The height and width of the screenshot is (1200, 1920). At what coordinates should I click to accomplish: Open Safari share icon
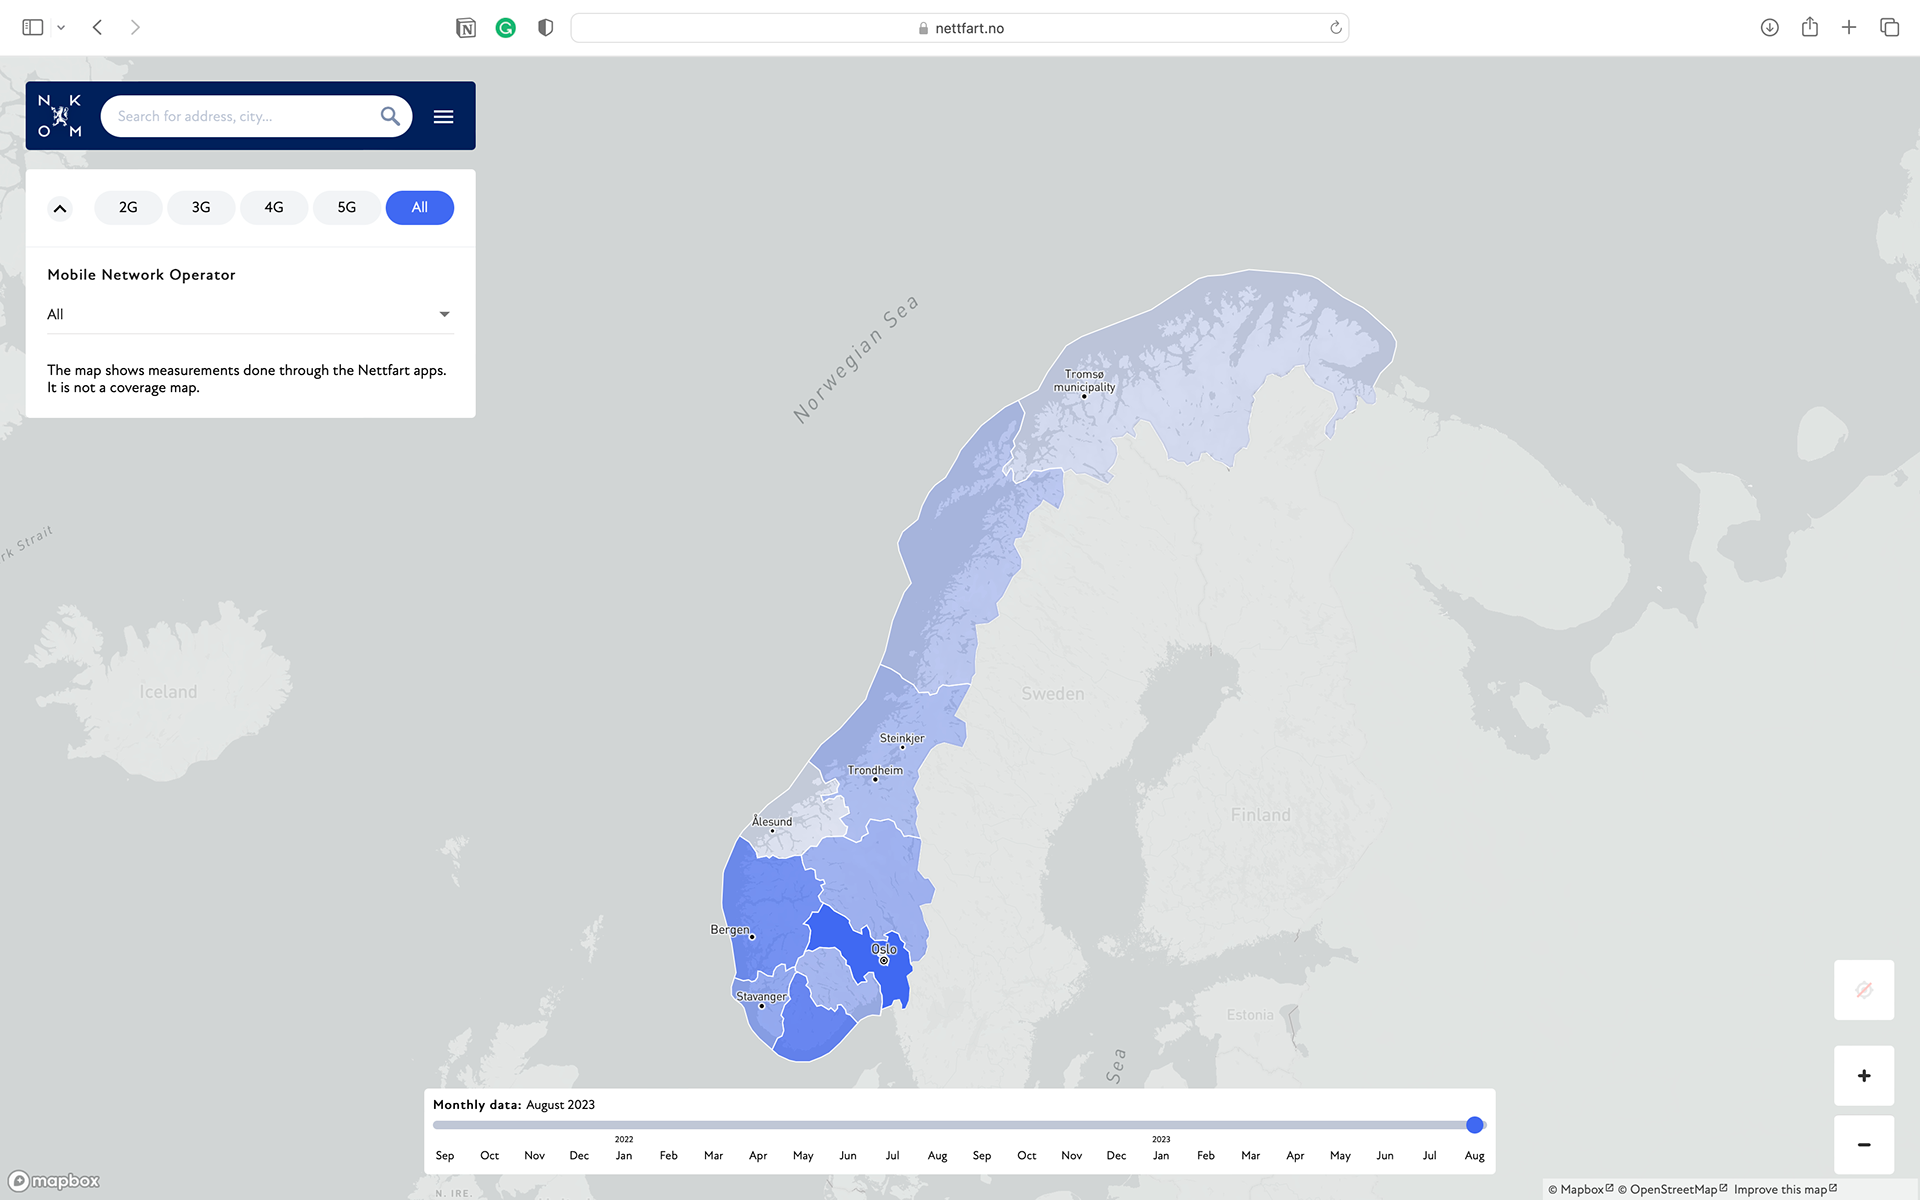[1809, 28]
